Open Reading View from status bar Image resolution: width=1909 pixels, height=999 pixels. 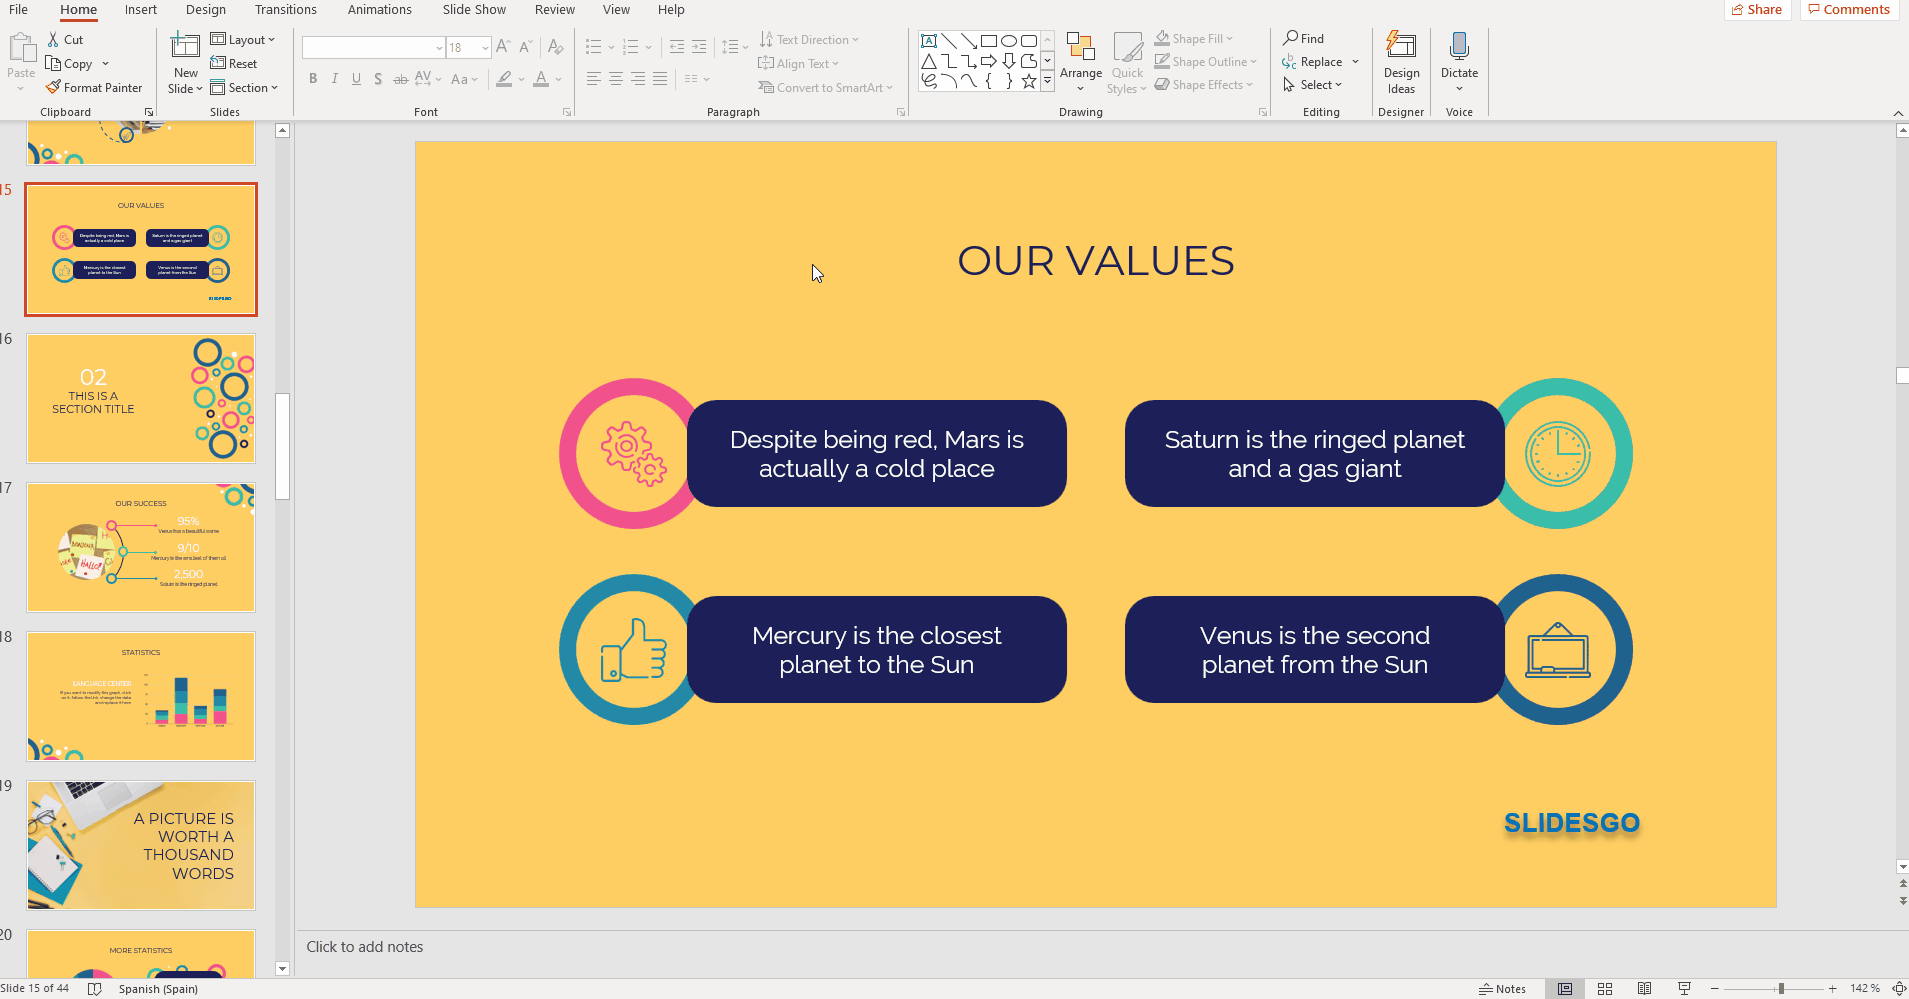[1644, 989]
